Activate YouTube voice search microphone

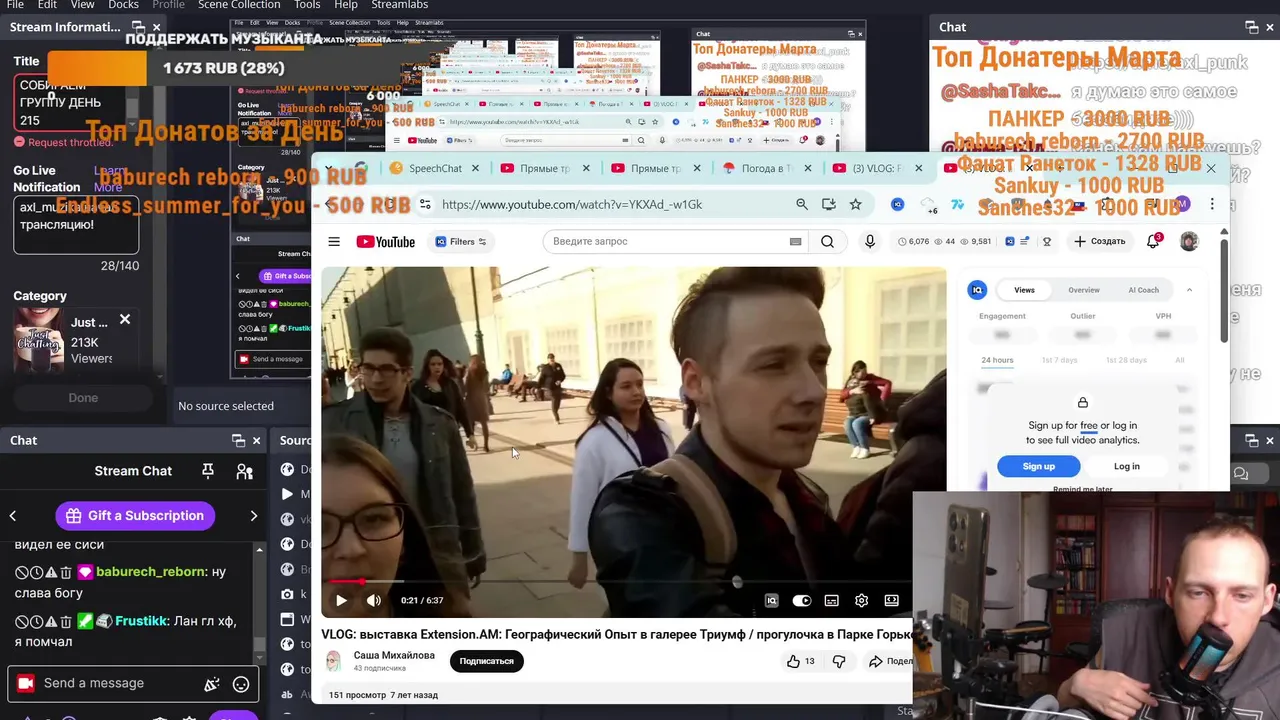pyautogui.click(x=870, y=241)
